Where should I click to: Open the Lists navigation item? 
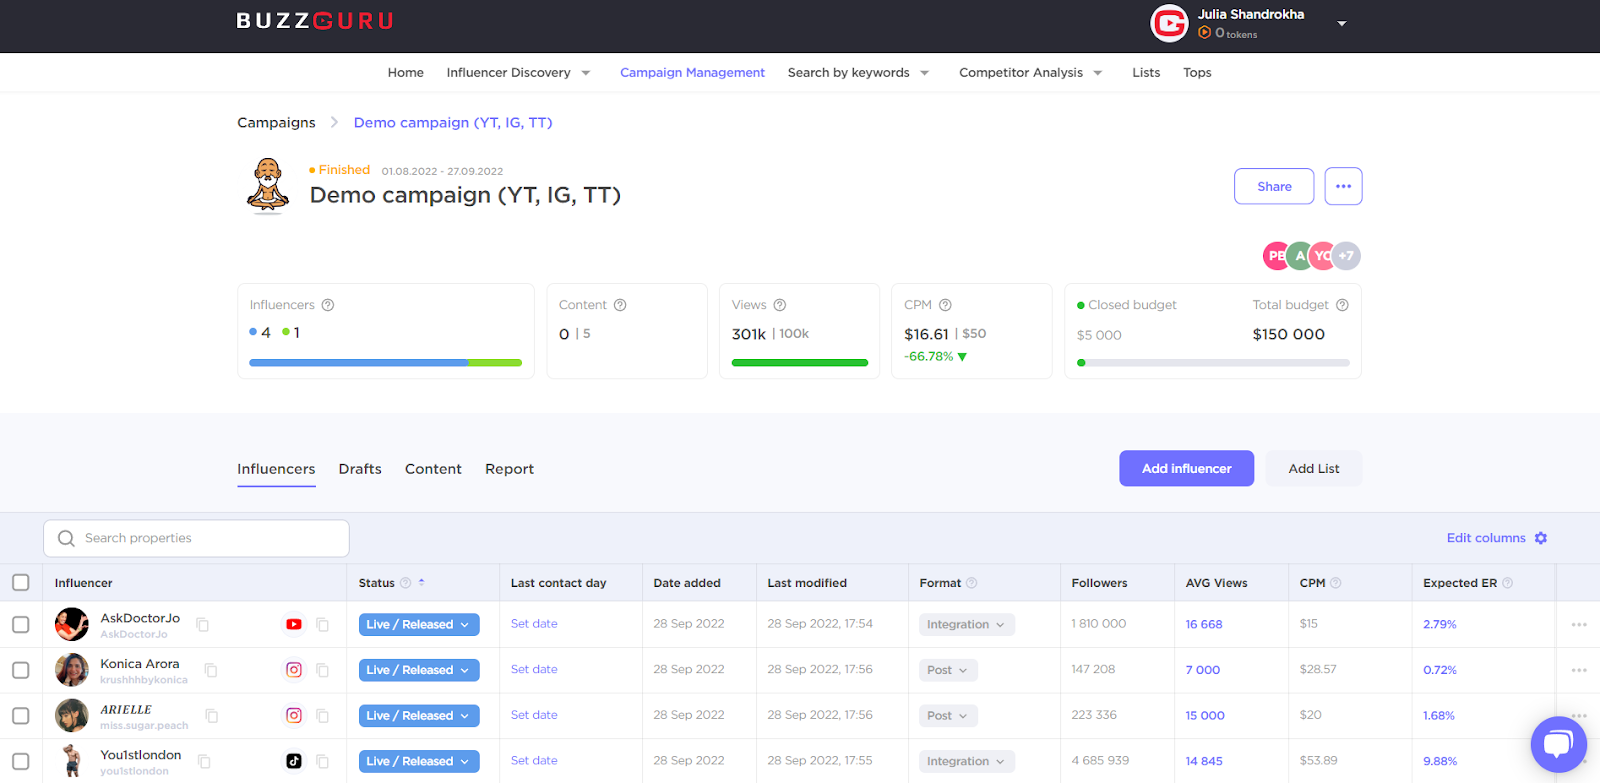pos(1146,73)
